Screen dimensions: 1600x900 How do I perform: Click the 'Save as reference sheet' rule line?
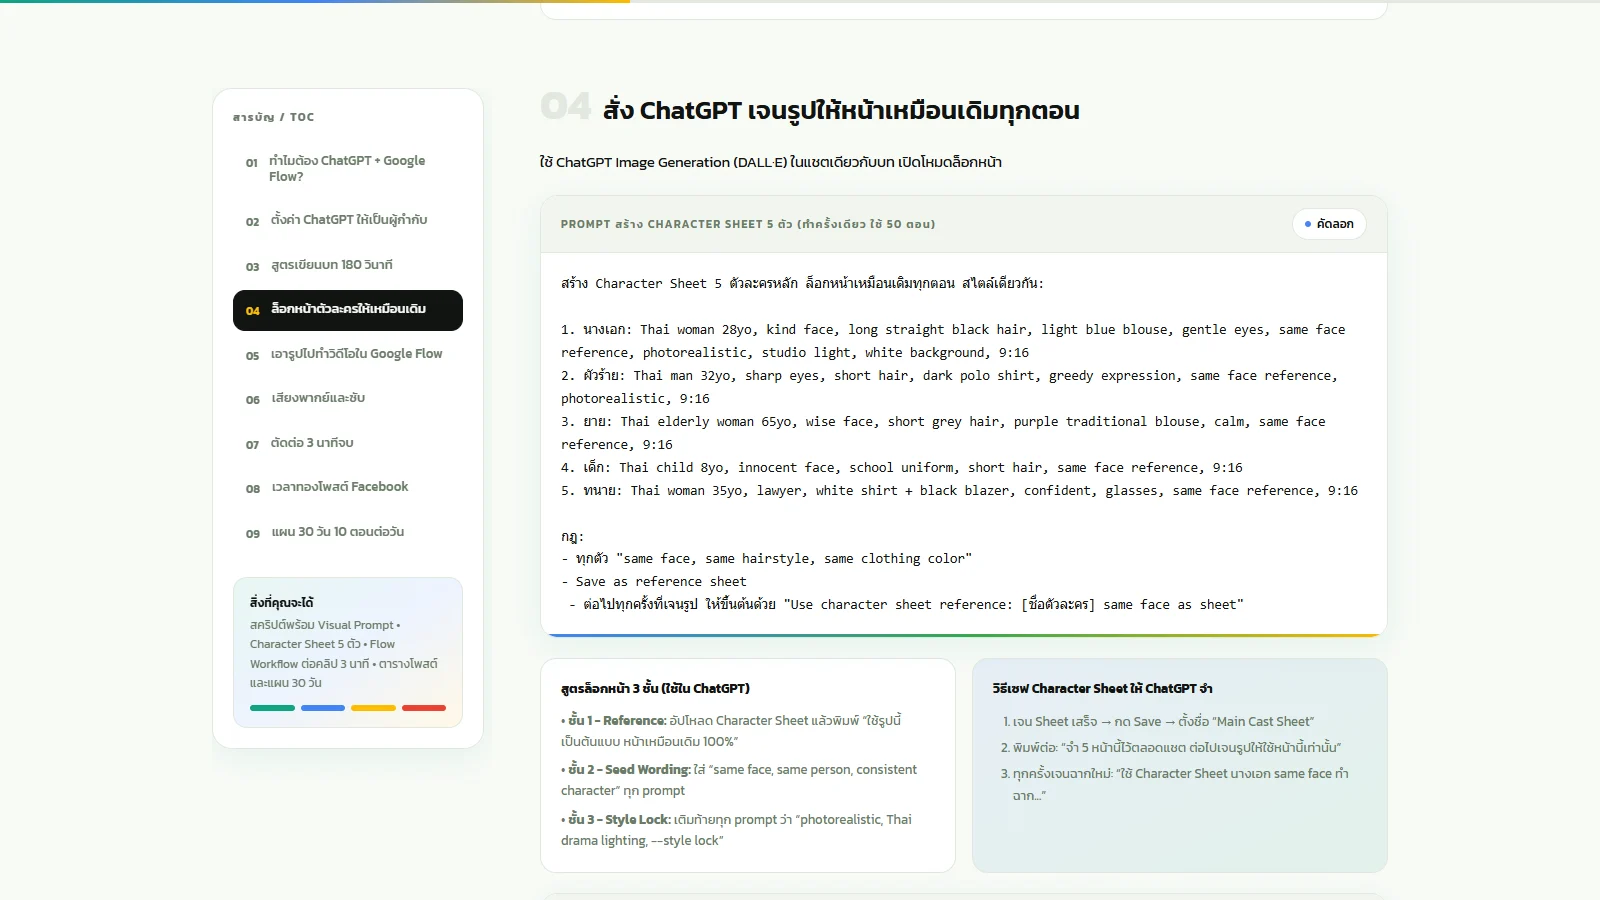654,581
